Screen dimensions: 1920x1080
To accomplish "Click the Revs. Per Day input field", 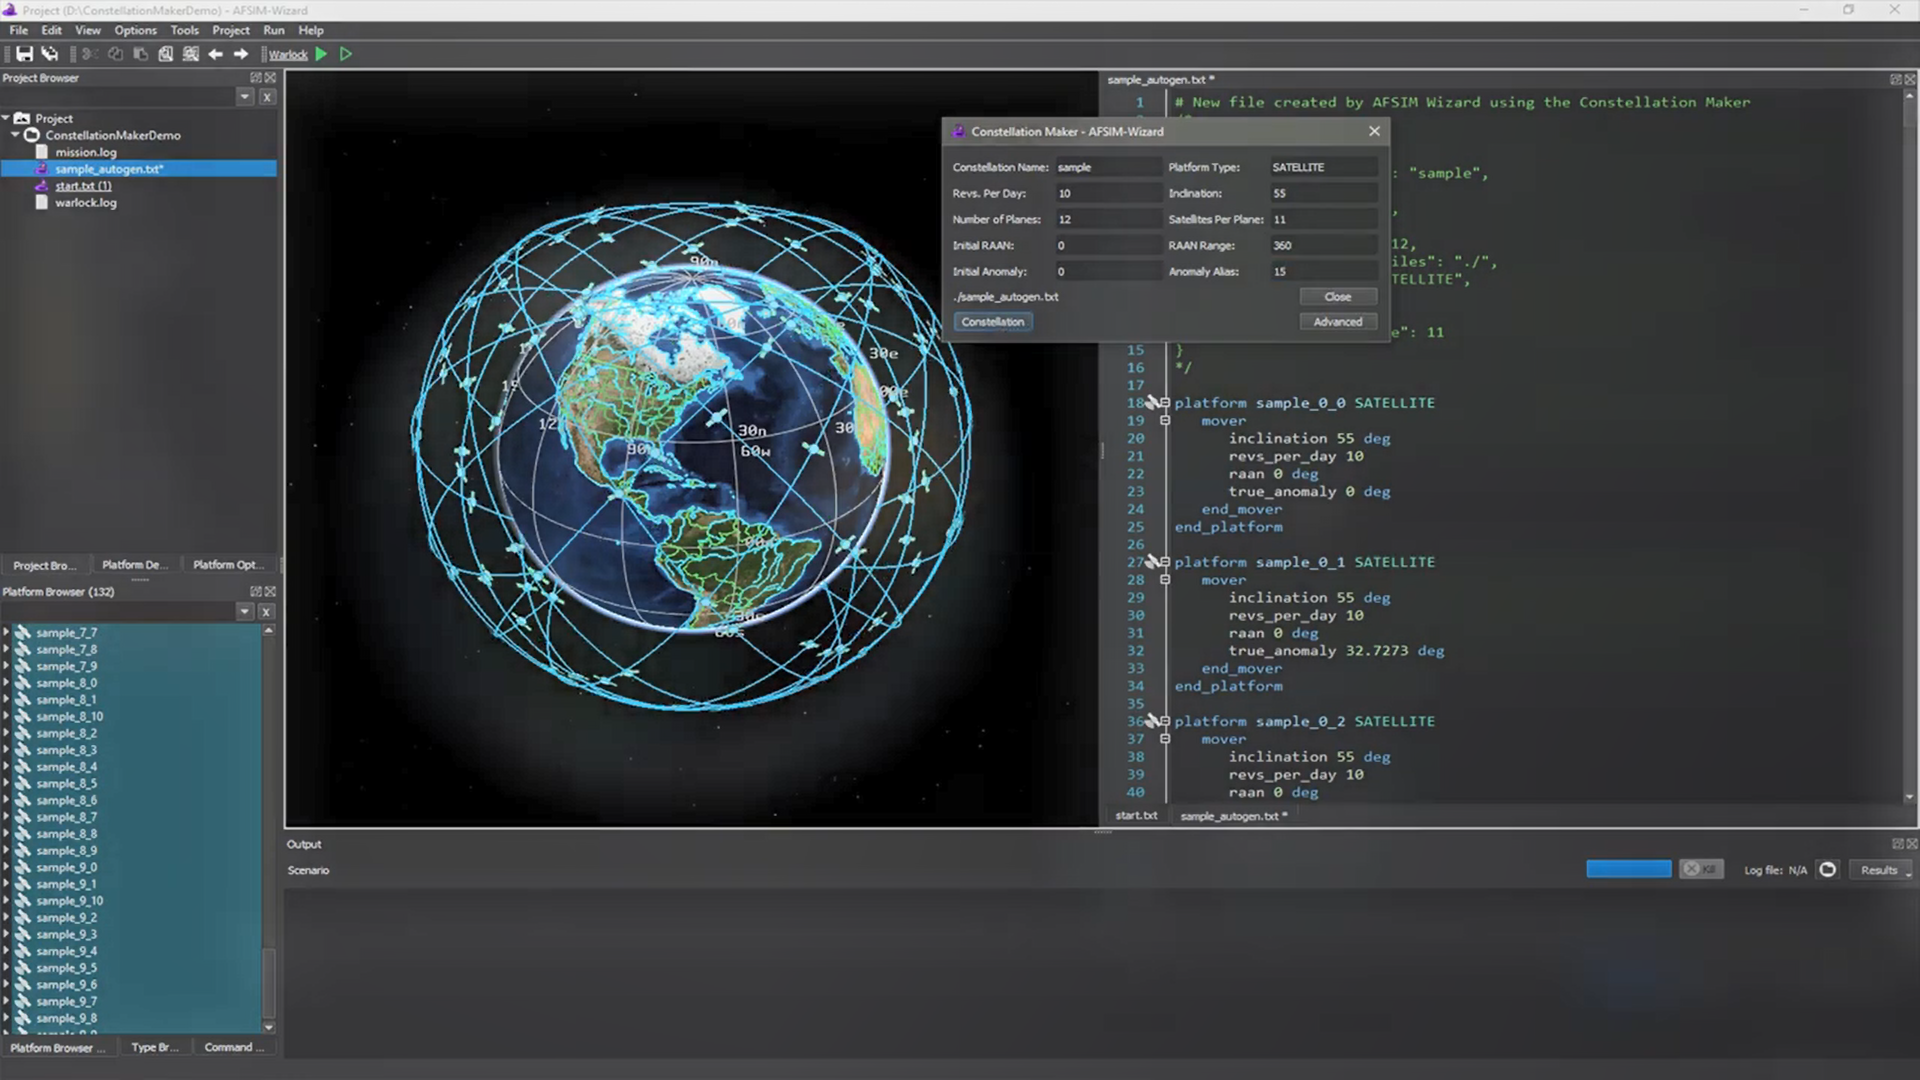I will [x=1108, y=194].
